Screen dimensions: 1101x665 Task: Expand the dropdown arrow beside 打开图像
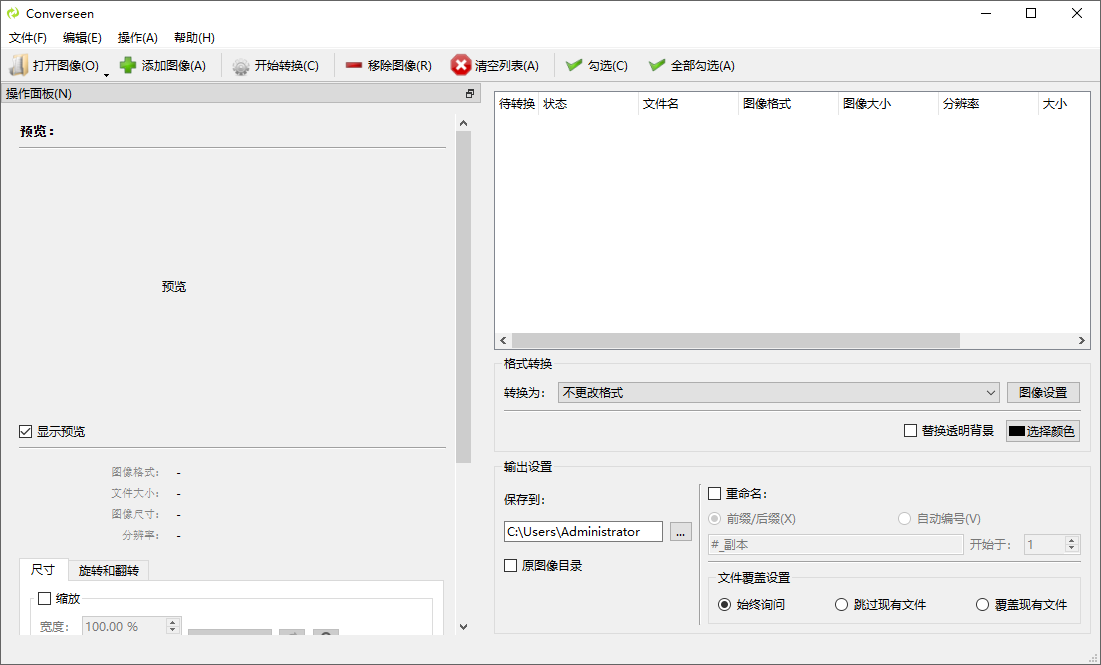coord(106,73)
